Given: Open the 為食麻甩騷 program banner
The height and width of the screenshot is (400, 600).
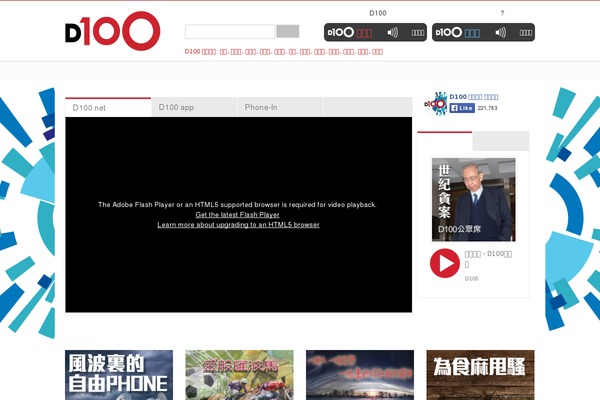Looking at the screenshot, I should point(481,375).
